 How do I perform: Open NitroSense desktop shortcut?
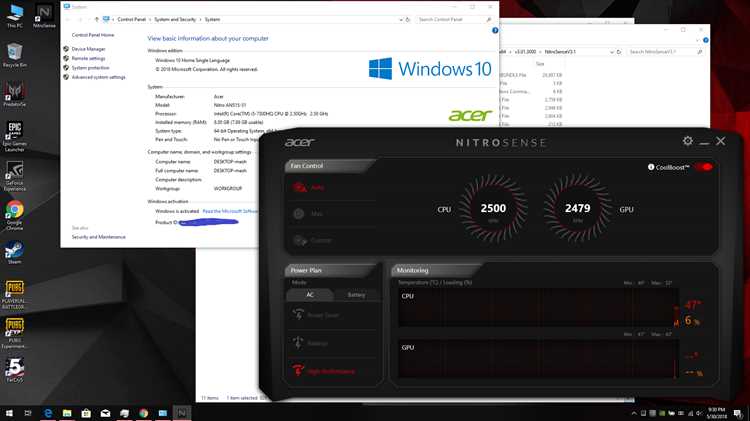click(44, 16)
